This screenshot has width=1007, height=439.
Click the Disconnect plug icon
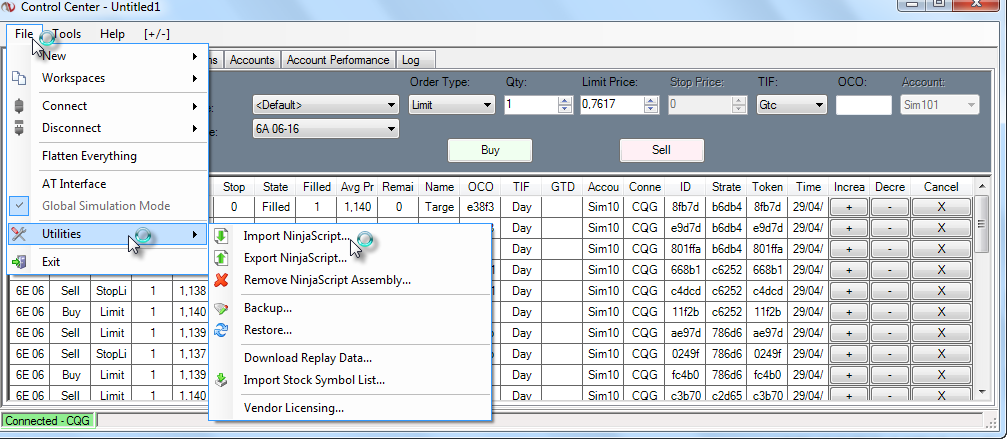pyautogui.click(x=19, y=128)
